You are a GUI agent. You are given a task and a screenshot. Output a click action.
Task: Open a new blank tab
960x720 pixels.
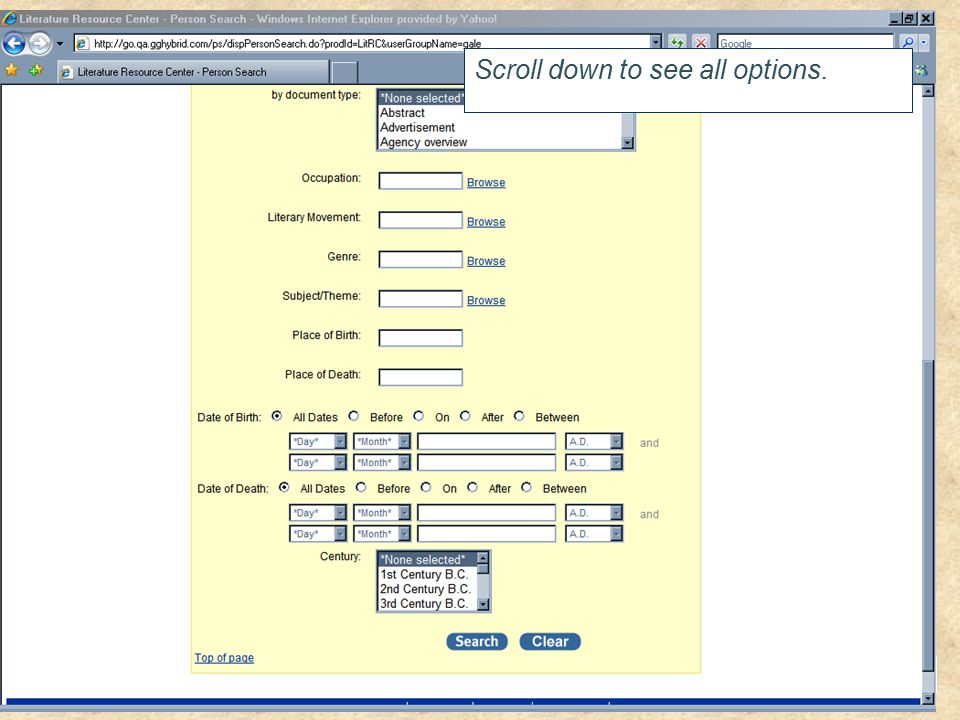click(x=344, y=72)
